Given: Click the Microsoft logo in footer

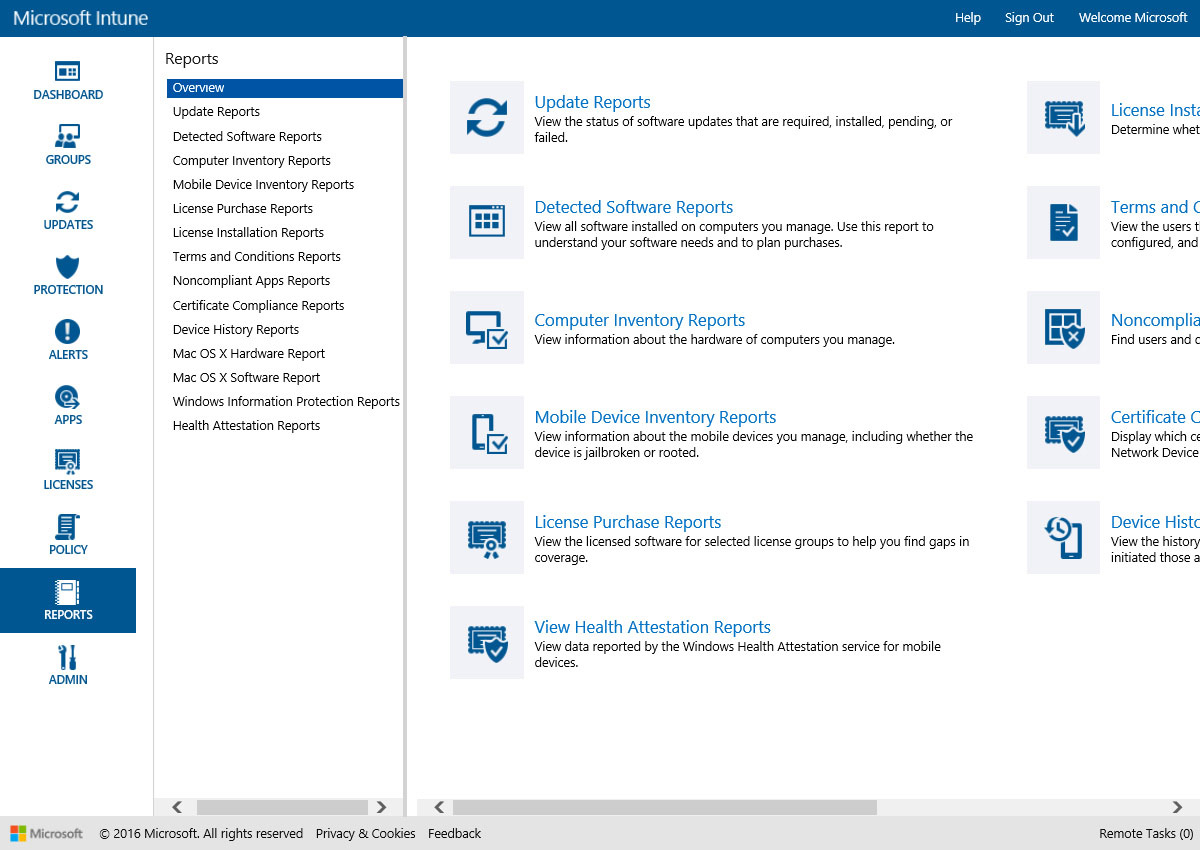Looking at the screenshot, I should coord(46,833).
